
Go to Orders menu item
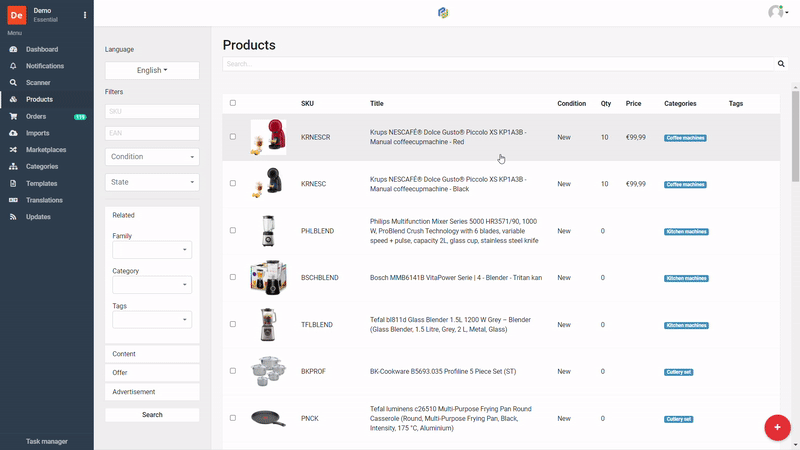pyautogui.click(x=36, y=116)
